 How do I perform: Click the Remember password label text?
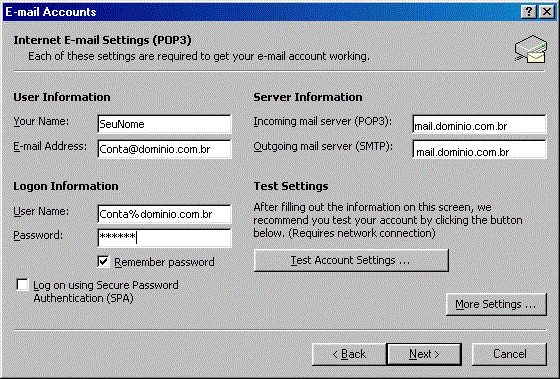164,262
